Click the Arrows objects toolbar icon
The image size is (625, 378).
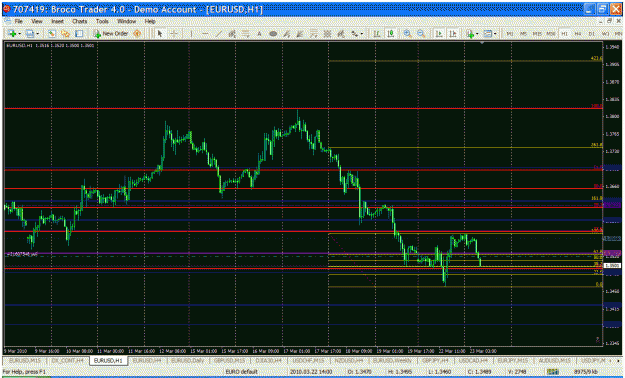(354, 34)
